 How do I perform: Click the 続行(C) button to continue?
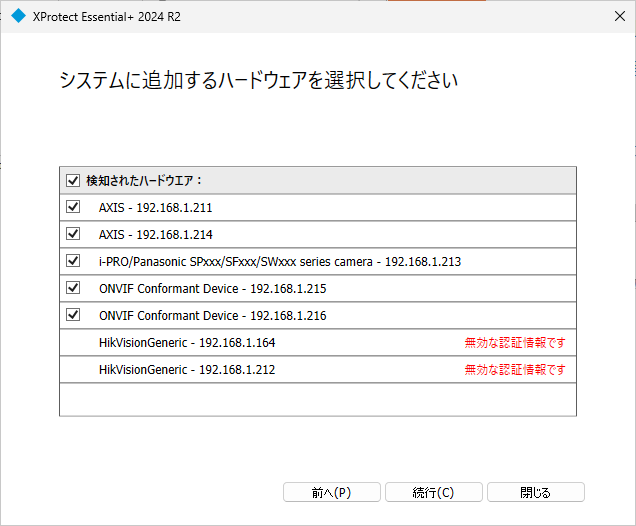(433, 492)
